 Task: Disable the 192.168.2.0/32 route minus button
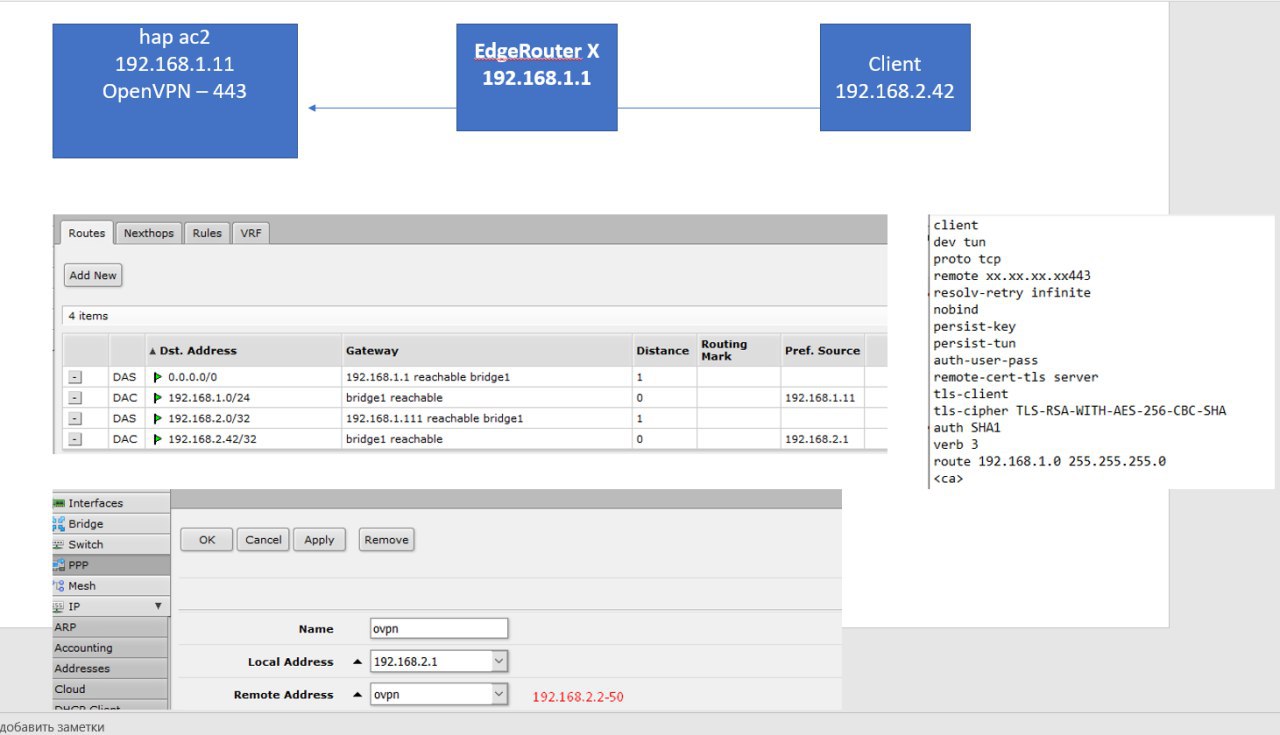pos(75,418)
